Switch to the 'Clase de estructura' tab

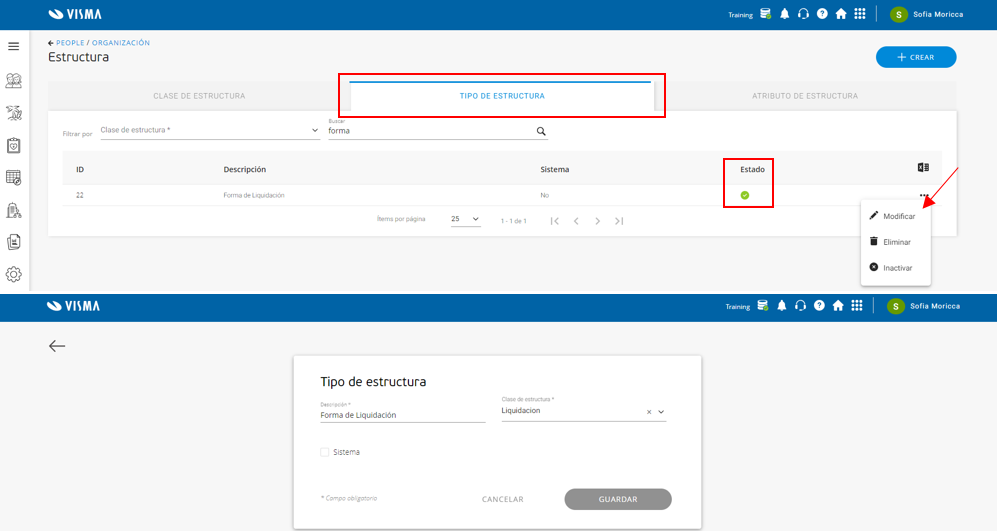(x=199, y=96)
